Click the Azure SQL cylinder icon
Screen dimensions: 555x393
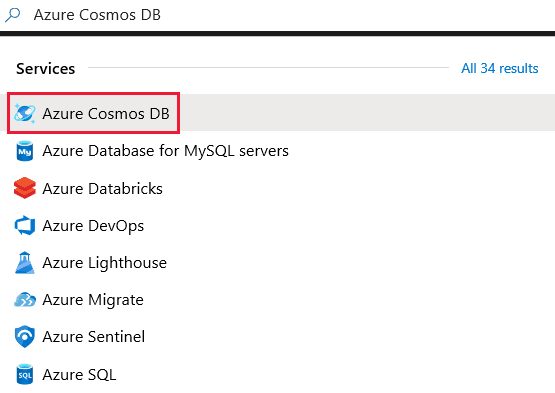tap(25, 374)
